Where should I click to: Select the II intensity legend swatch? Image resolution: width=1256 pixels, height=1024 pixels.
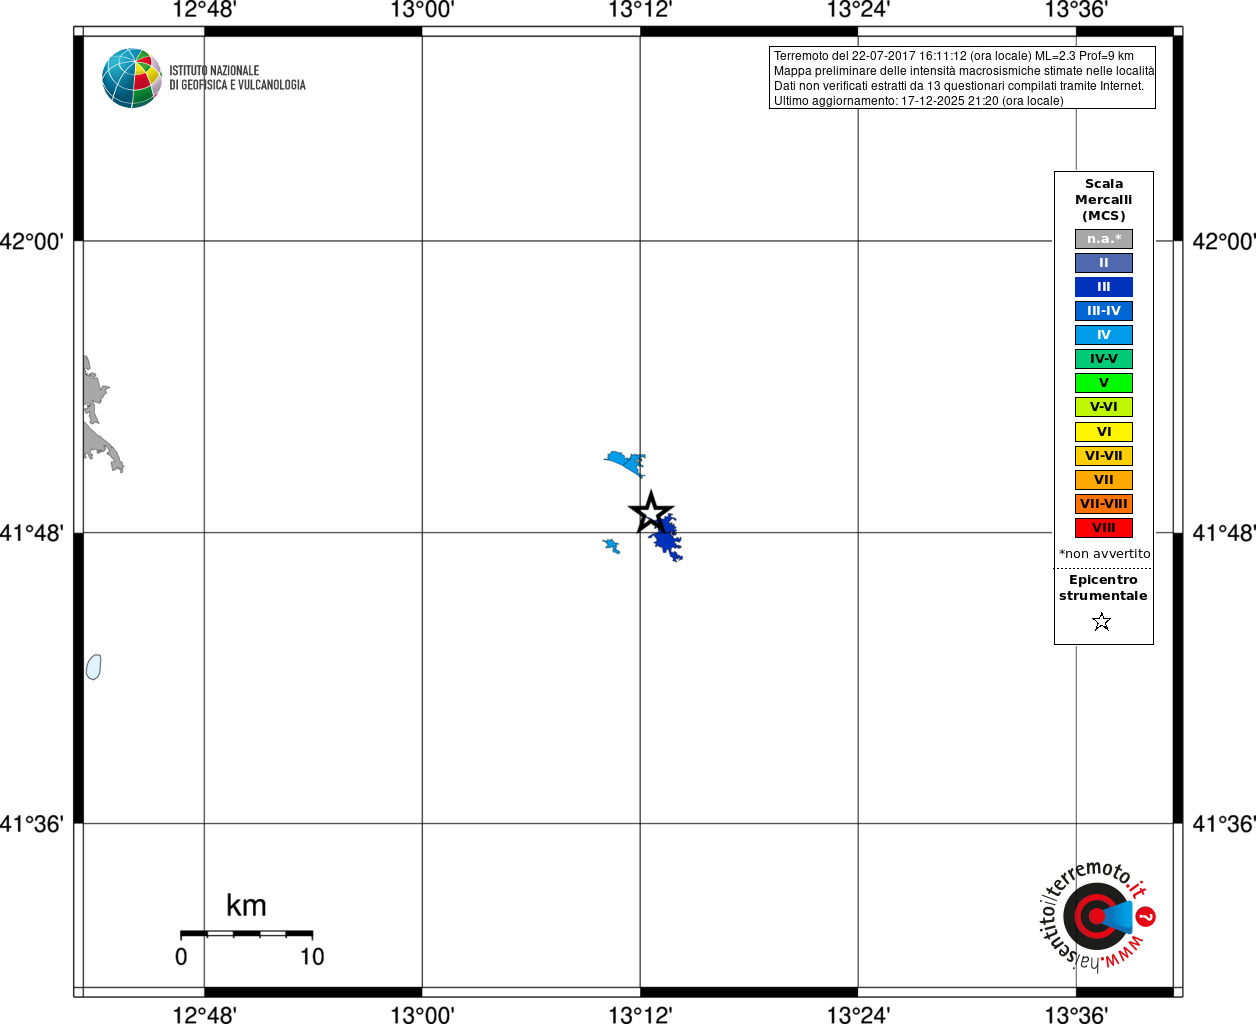(1104, 263)
